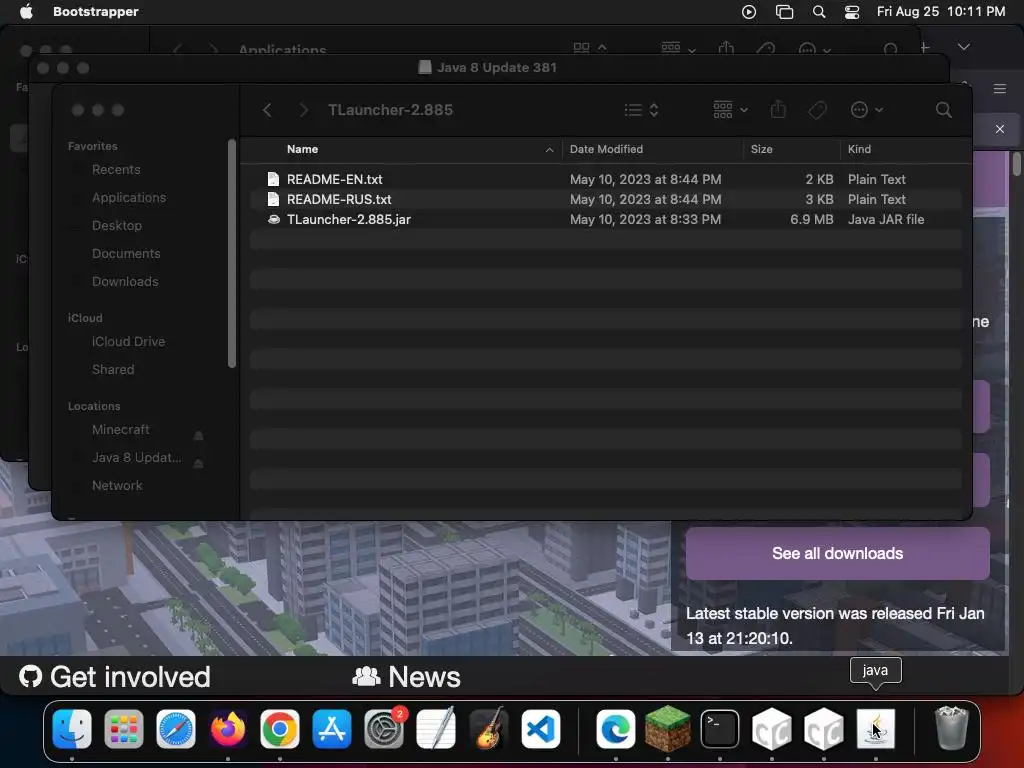Click the TLauncher jar coffee cup icon
The width and height of the screenshot is (1024, 768).
274,219
